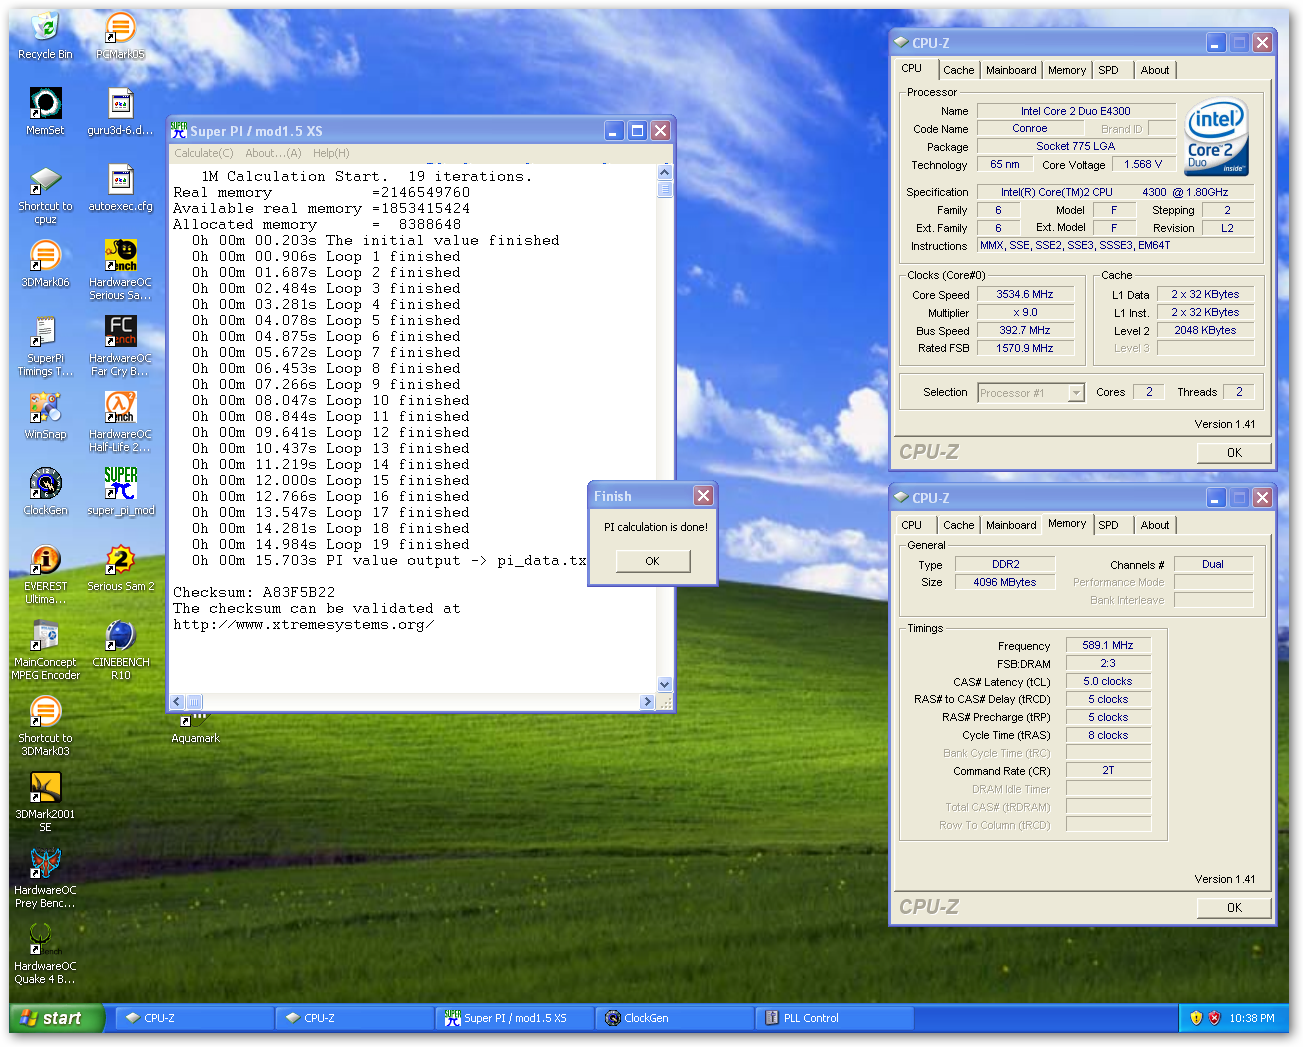Image resolution: width=1303 pixels, height=1047 pixels.
Task: Activate ClockGen taskbar button
Action: [x=674, y=1018]
